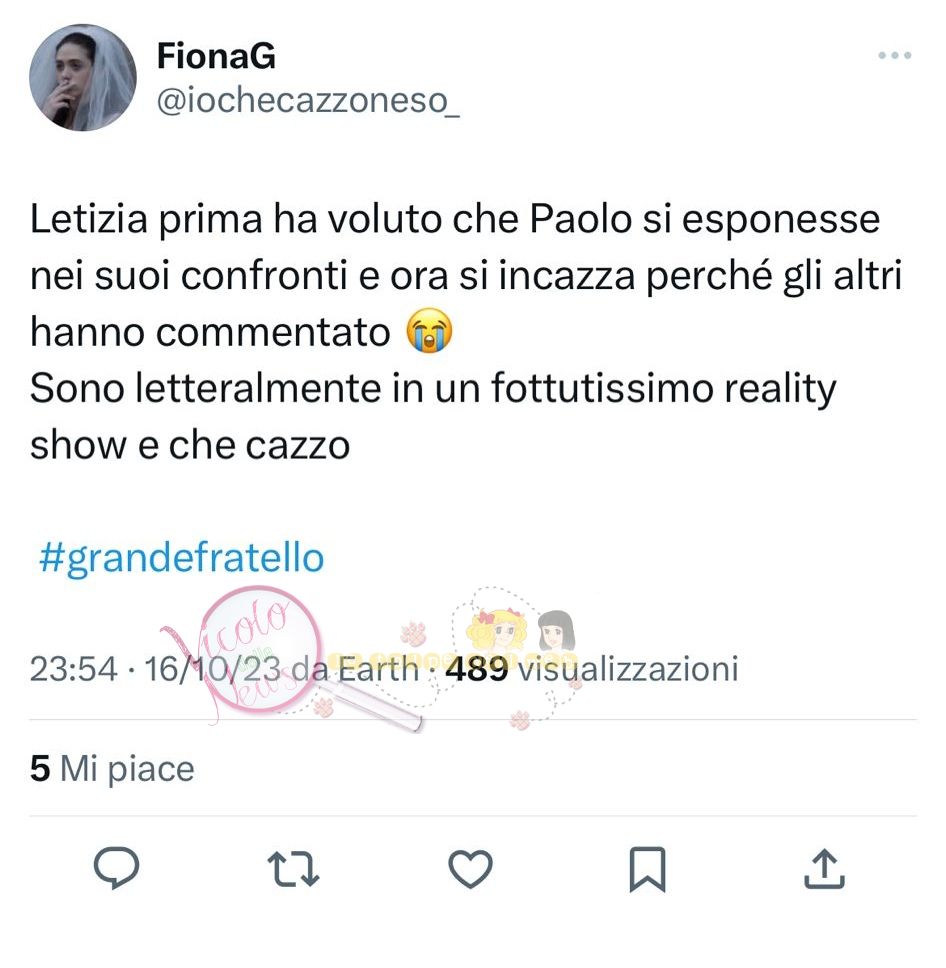Open the @iochecazzoneso_ handle
This screenshot has width=946, height=968.
click(308, 101)
